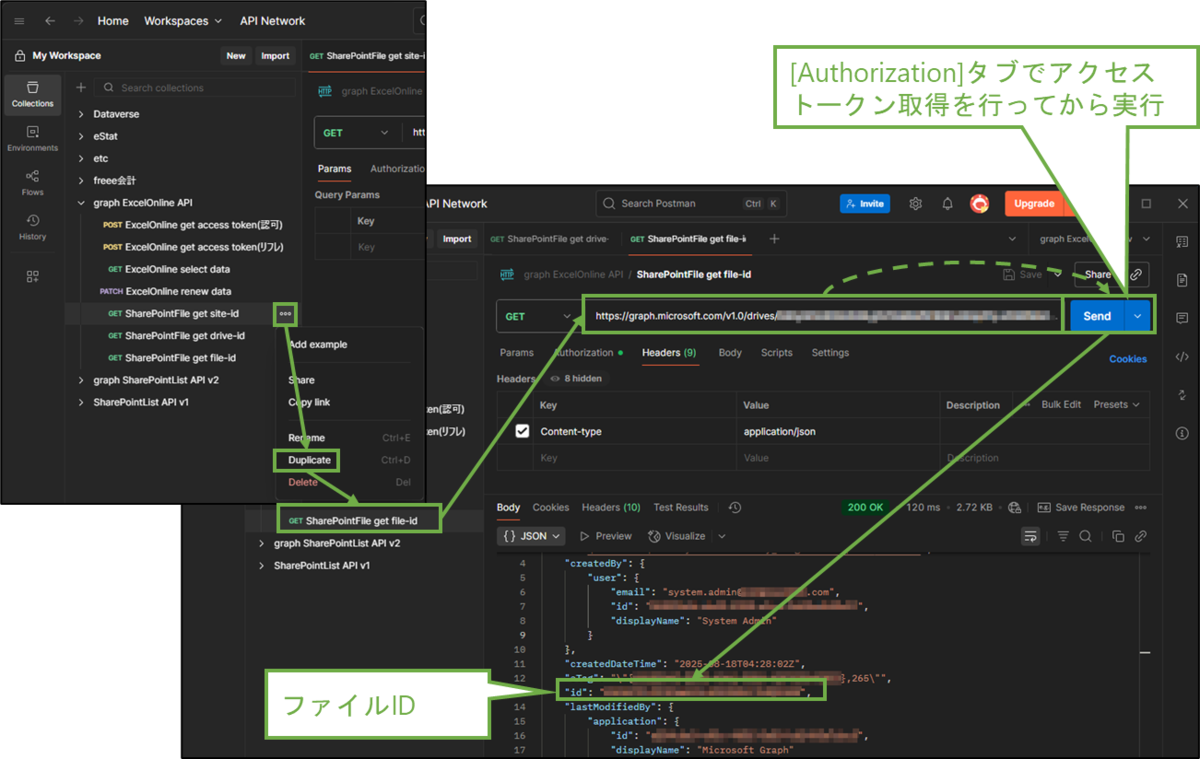
Task: Open ExcelOnline select data request
Action: 169,269
